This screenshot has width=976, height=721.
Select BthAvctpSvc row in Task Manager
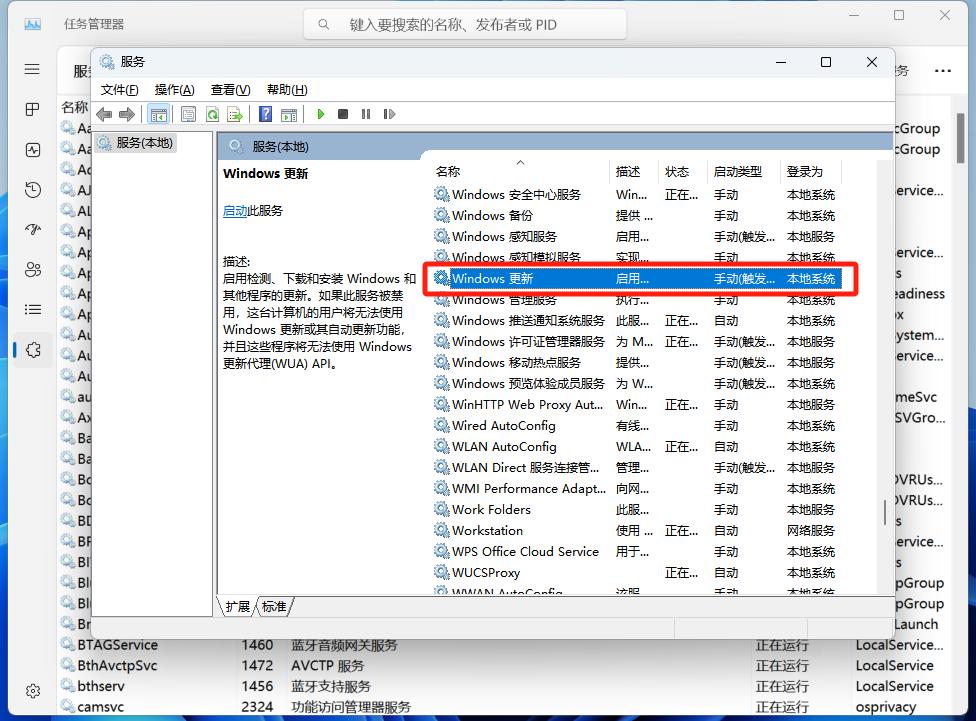[504, 666]
